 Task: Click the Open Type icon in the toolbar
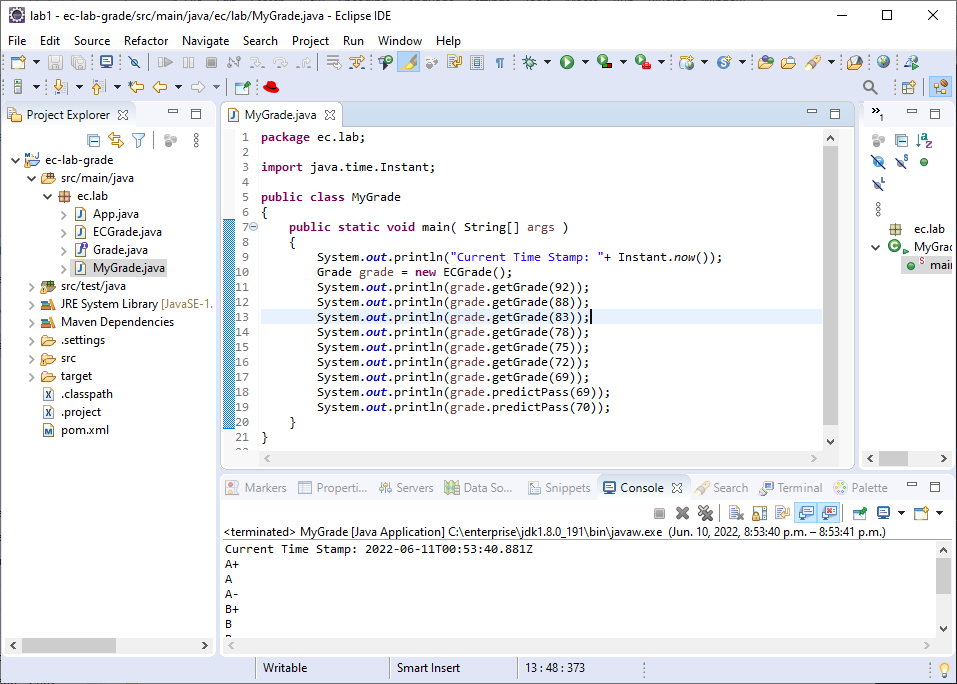pyautogui.click(x=765, y=62)
